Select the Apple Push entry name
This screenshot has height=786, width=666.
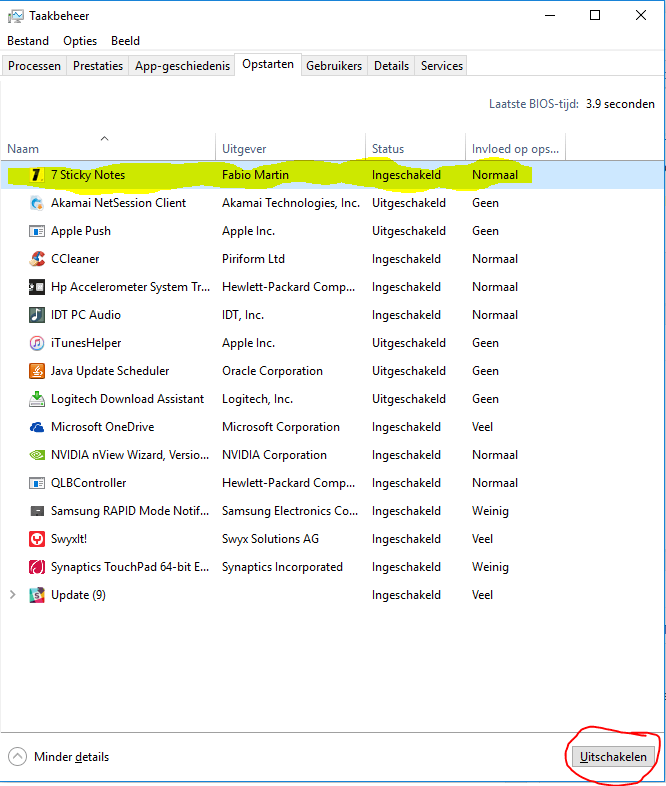click(81, 231)
